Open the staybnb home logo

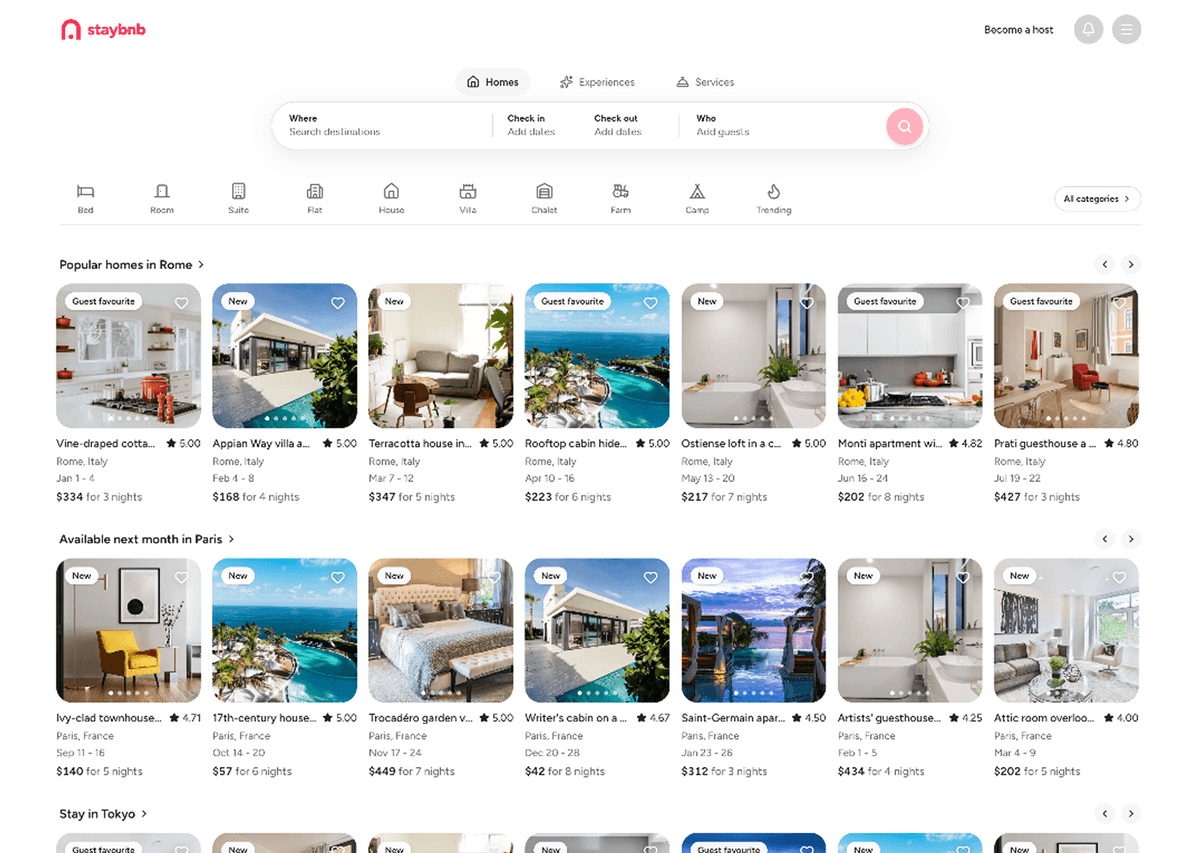point(103,30)
